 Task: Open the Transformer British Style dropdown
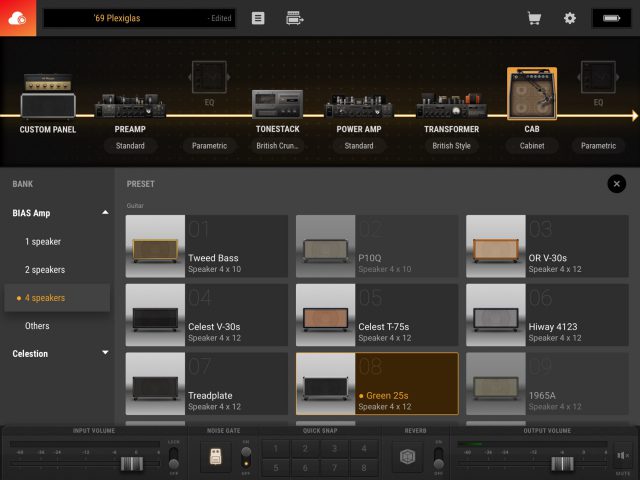tap(451, 146)
